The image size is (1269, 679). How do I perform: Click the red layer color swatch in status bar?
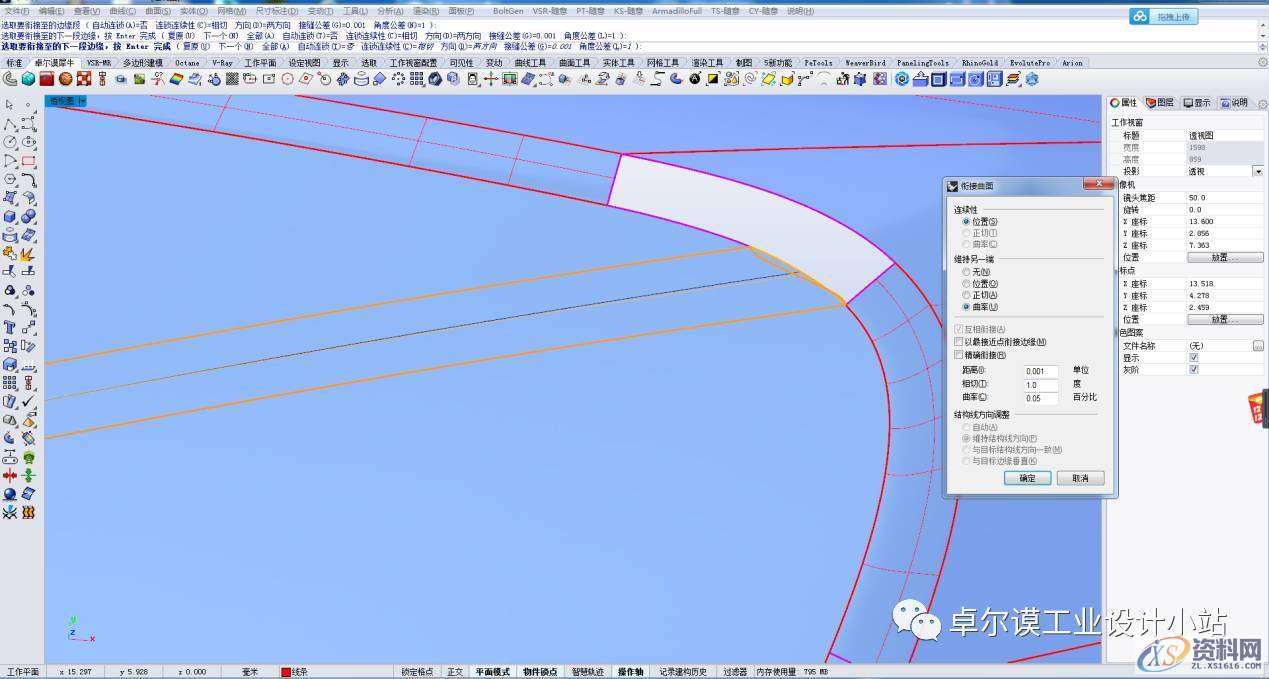(x=286, y=672)
